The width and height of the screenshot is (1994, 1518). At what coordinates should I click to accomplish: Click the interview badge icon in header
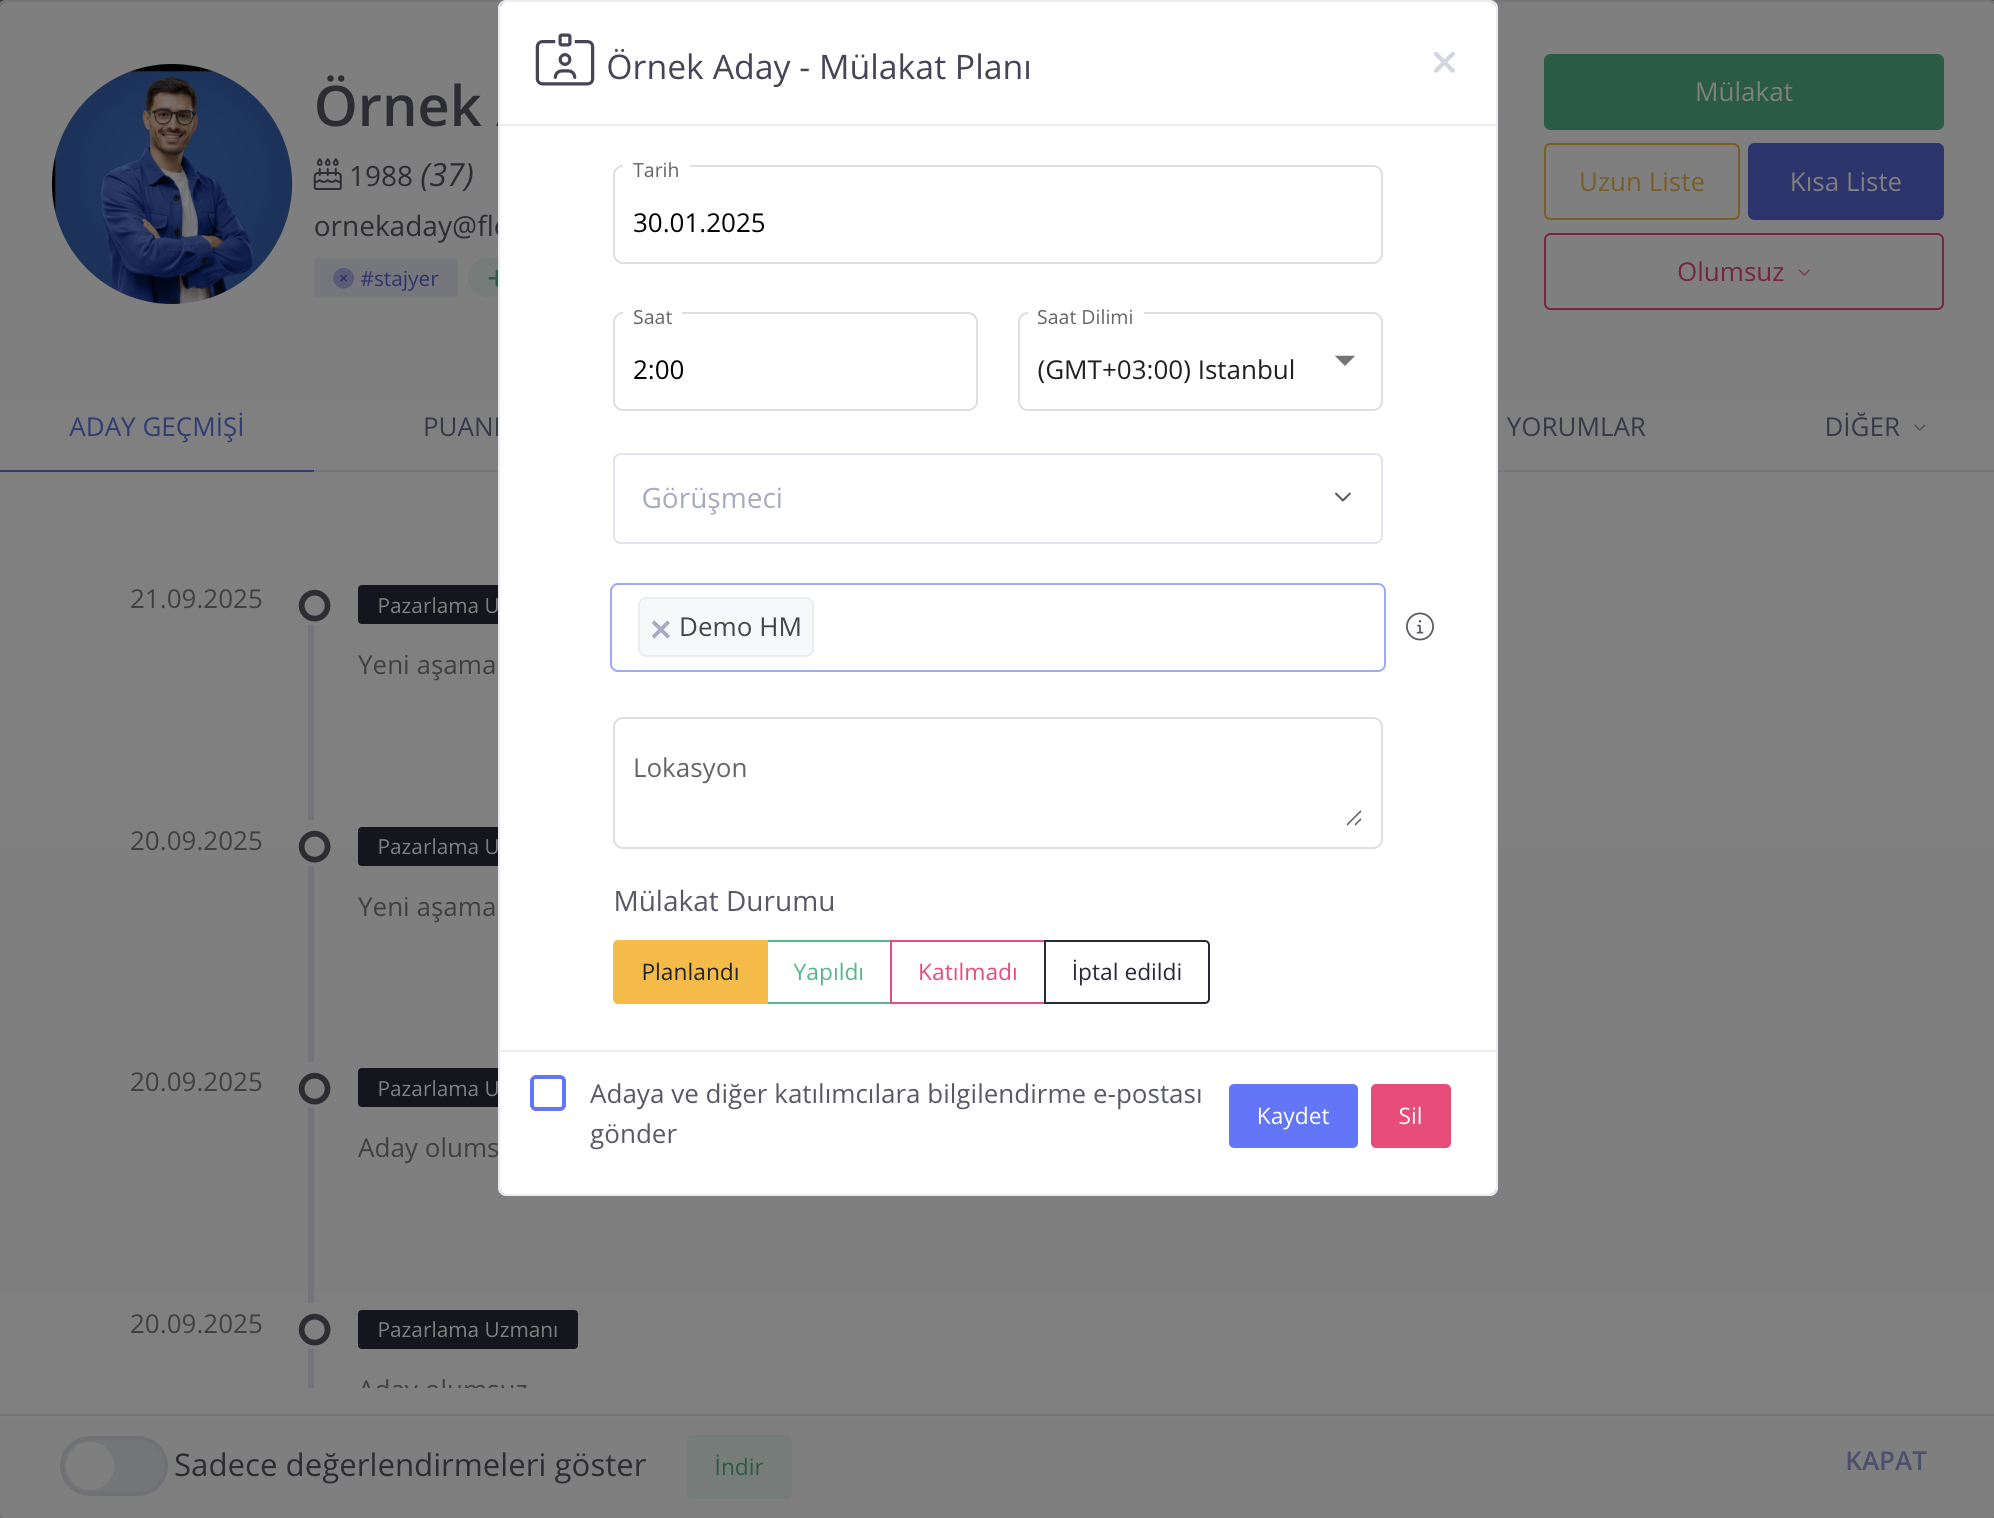[x=564, y=61]
